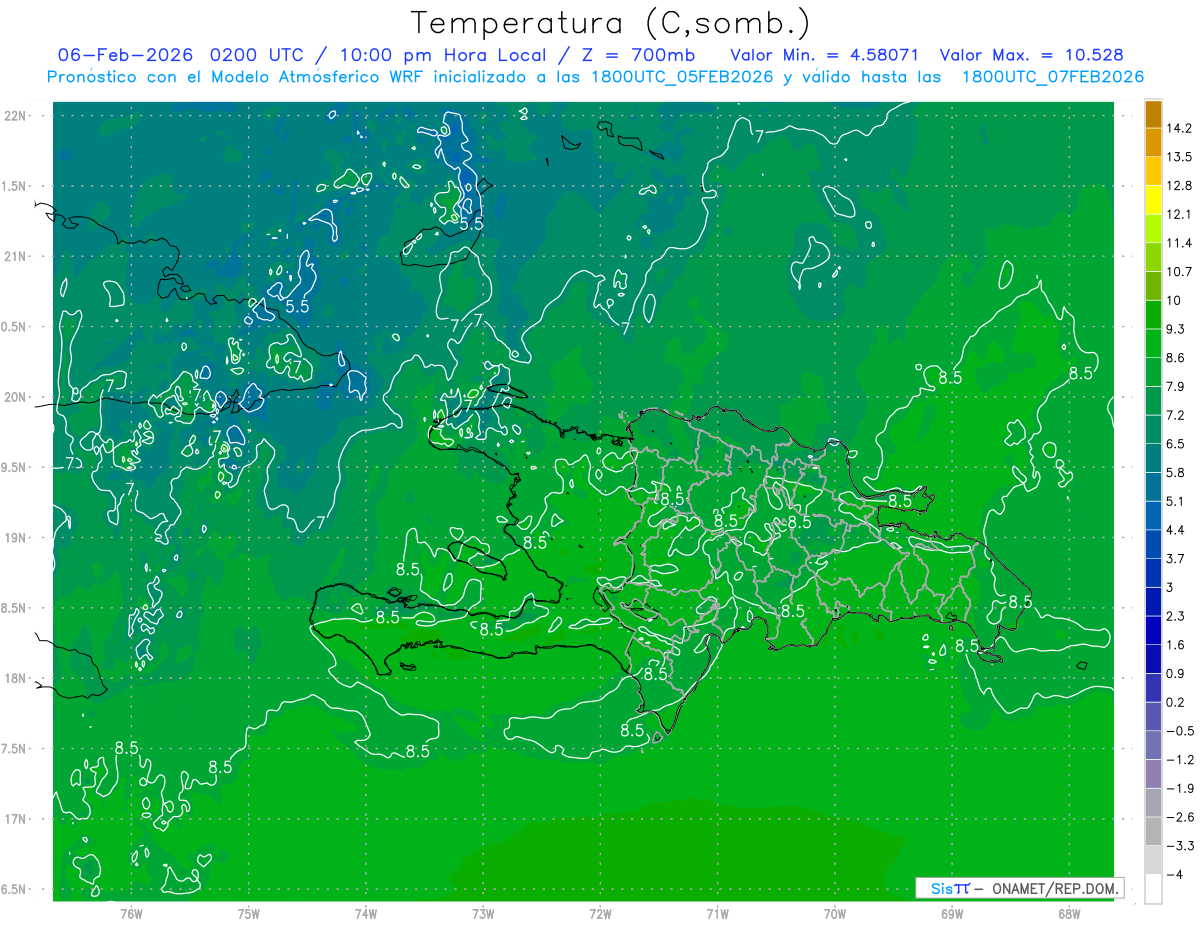Click the "20N" latitude axis label
Screen dimensions: 1200x927
[x=15, y=397]
